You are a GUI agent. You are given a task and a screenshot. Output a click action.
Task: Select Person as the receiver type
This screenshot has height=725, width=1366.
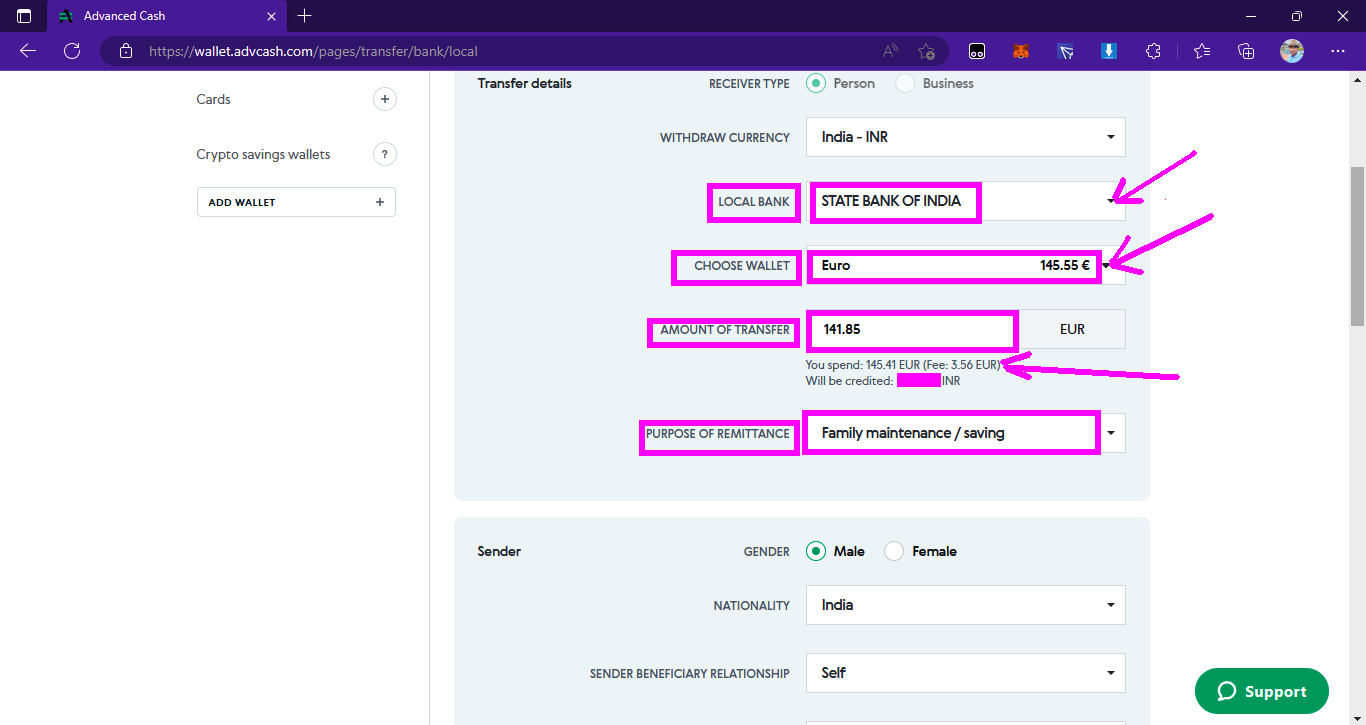pos(816,83)
